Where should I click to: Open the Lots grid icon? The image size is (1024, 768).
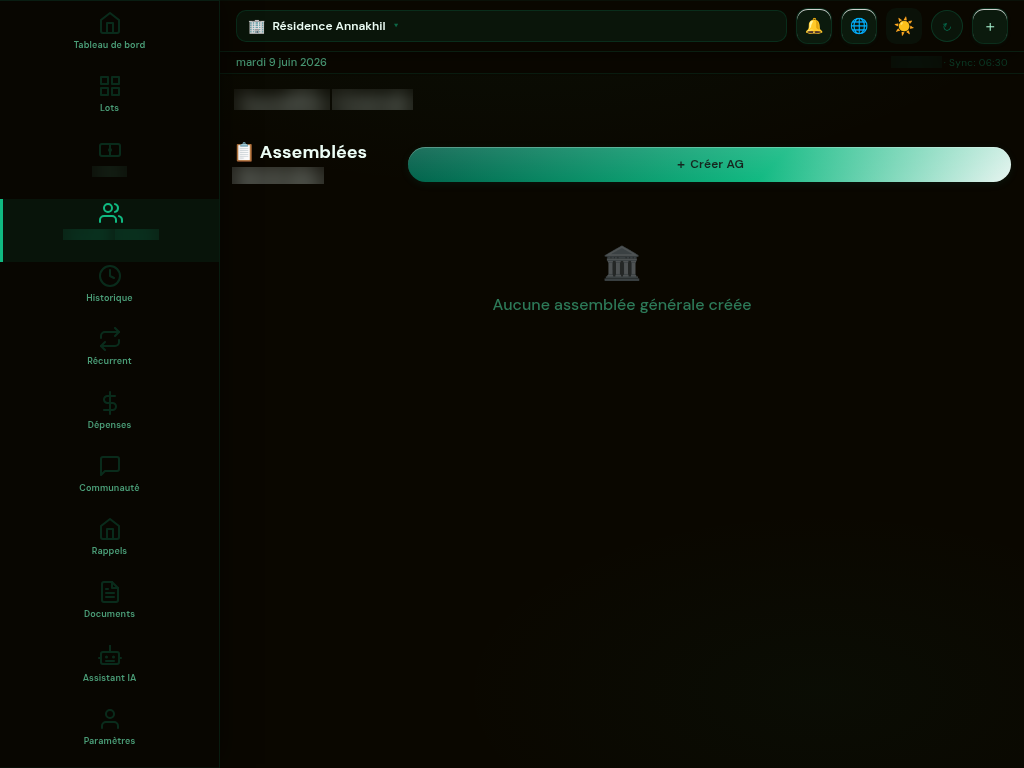point(110,86)
